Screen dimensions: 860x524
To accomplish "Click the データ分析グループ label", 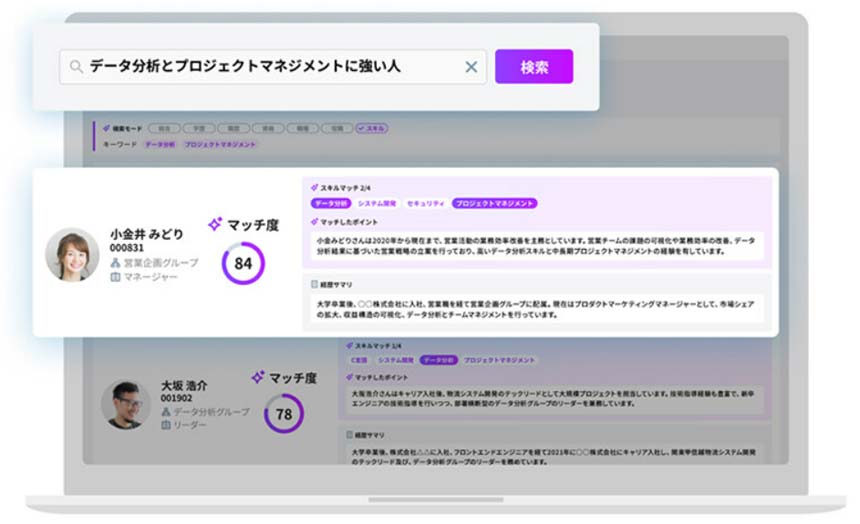I will click(212, 412).
